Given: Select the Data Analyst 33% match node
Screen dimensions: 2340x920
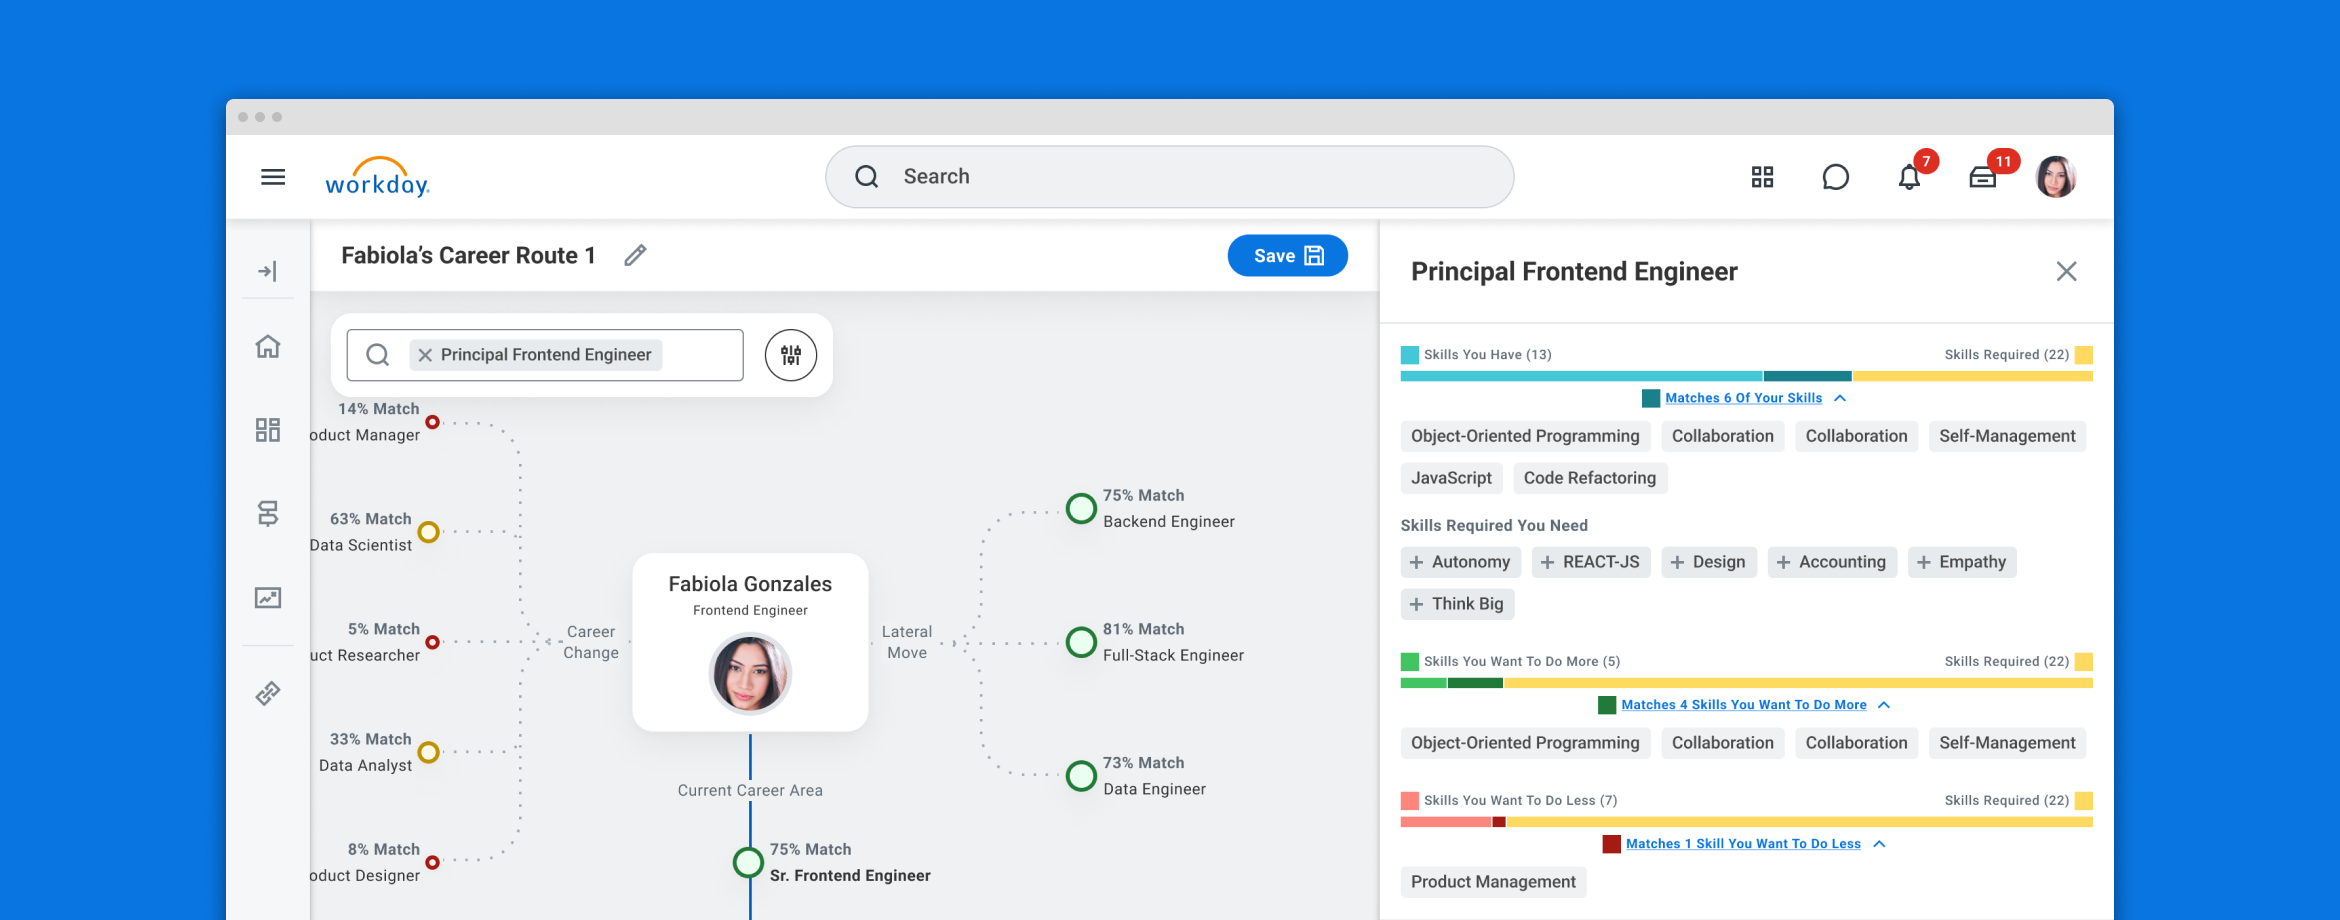Looking at the screenshot, I should [x=428, y=752].
